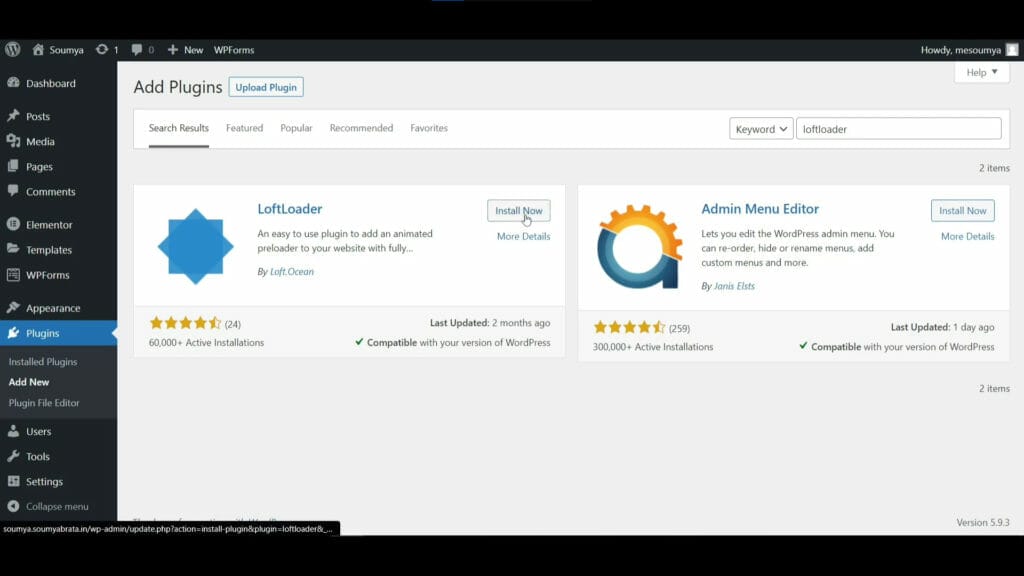Click Last Updated: 1 day ago text
Image resolution: width=1024 pixels, height=576 pixels.
pyautogui.click(x=942, y=327)
